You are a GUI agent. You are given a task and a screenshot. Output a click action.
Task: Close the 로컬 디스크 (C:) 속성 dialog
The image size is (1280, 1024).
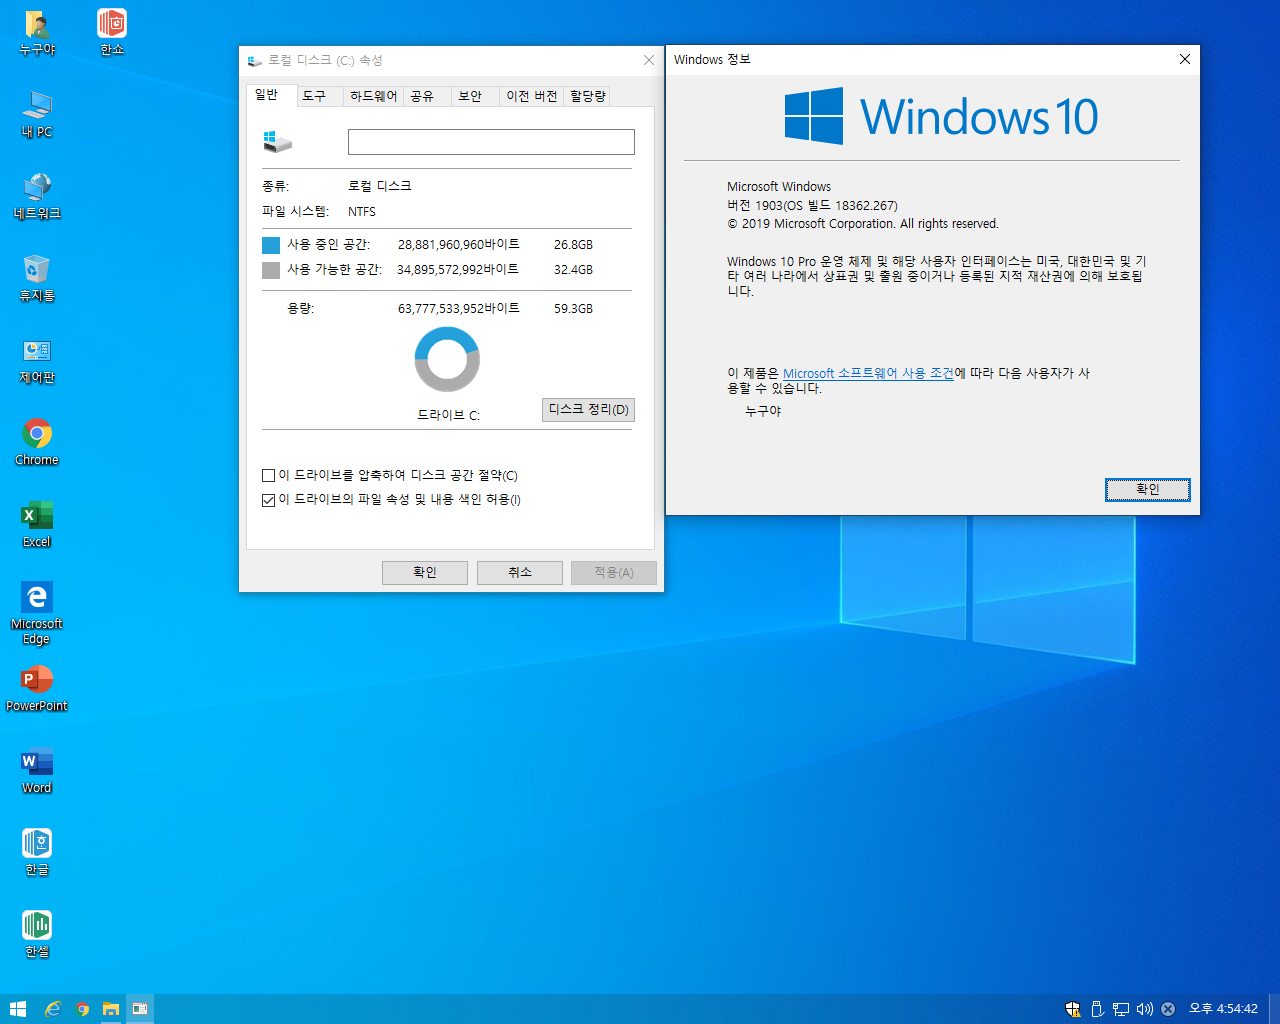point(649,60)
